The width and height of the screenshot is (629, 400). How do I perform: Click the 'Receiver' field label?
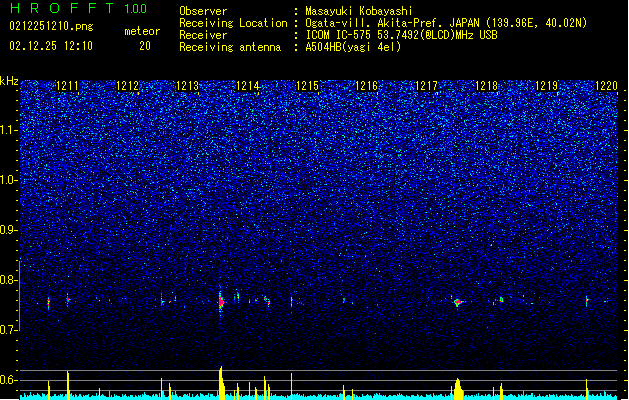(x=203, y=35)
